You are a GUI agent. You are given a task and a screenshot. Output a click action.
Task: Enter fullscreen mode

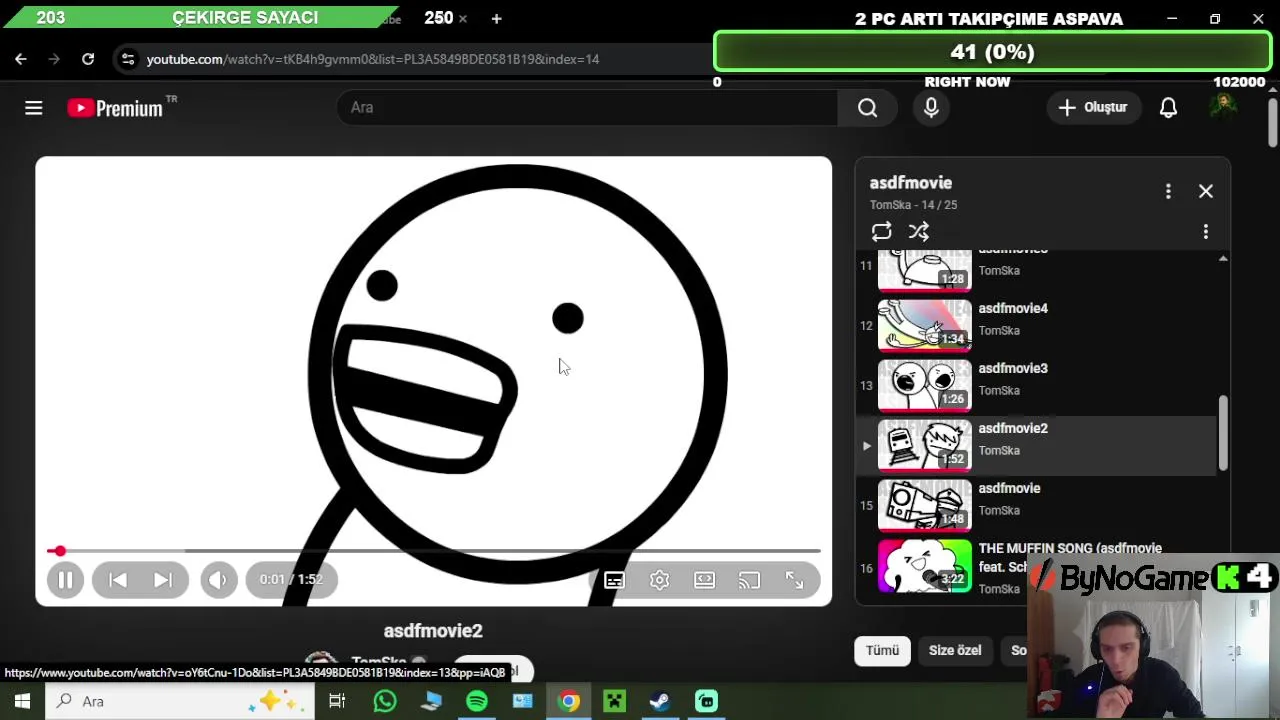coord(794,580)
